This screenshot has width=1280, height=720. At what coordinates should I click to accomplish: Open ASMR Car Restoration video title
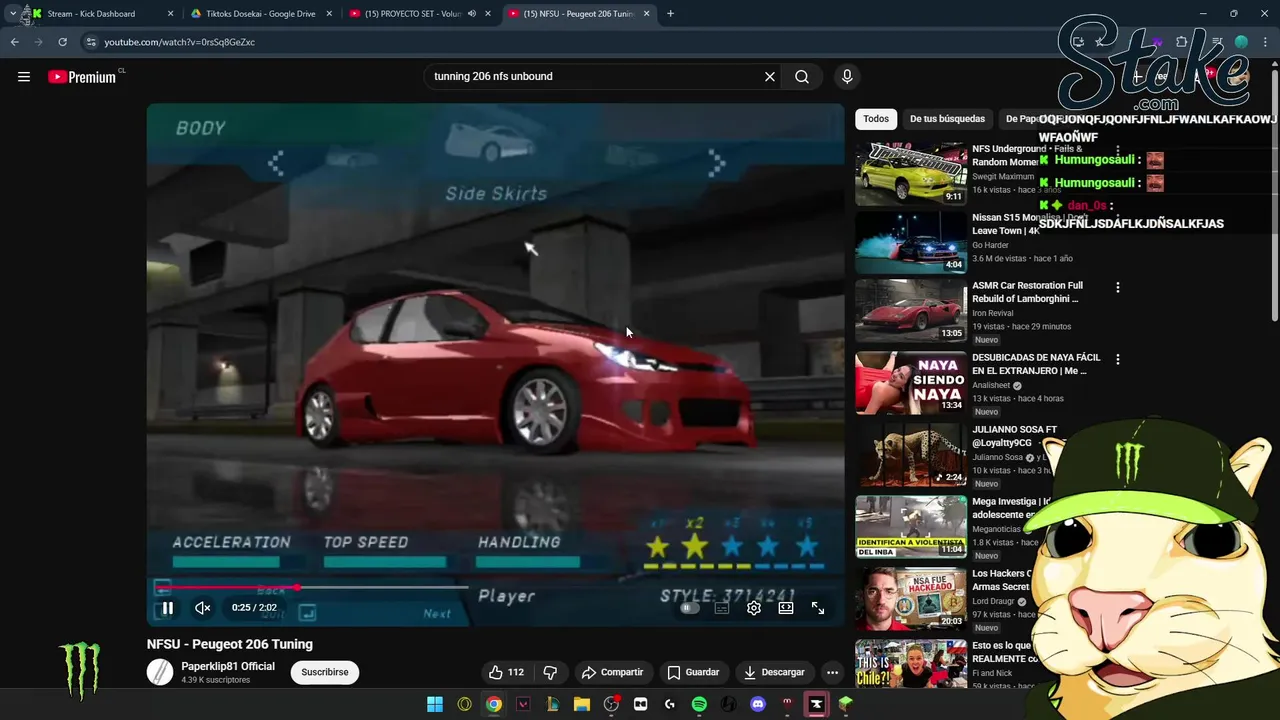(x=1027, y=292)
